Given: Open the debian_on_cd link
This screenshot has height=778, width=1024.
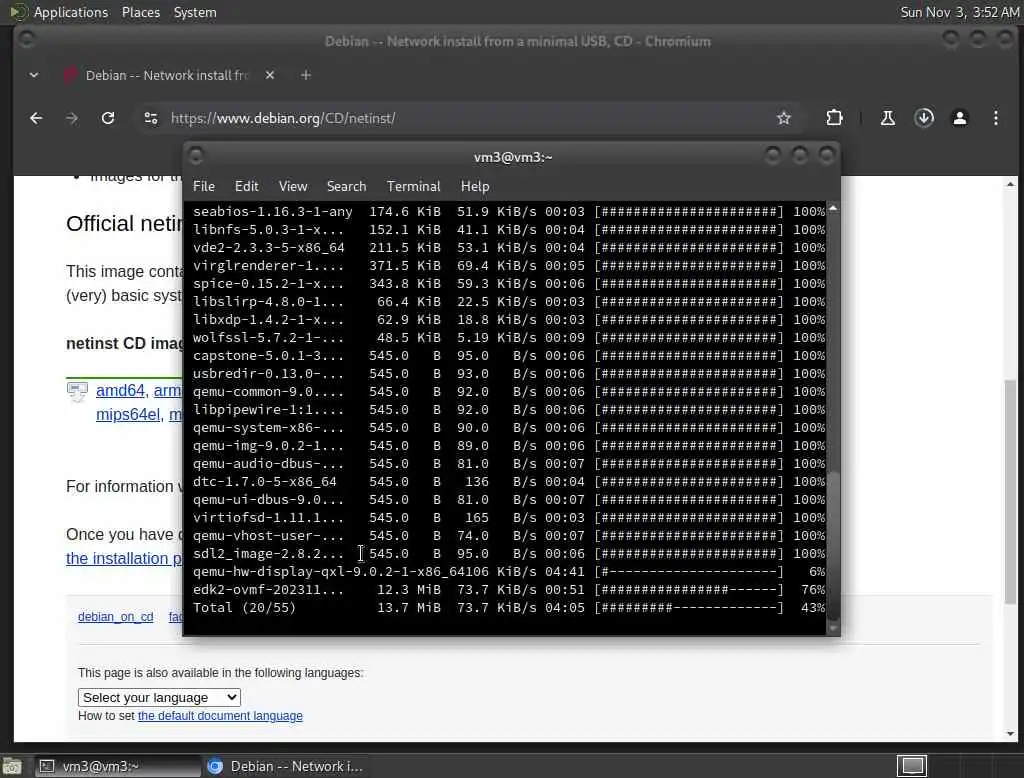Looking at the screenshot, I should (x=116, y=617).
